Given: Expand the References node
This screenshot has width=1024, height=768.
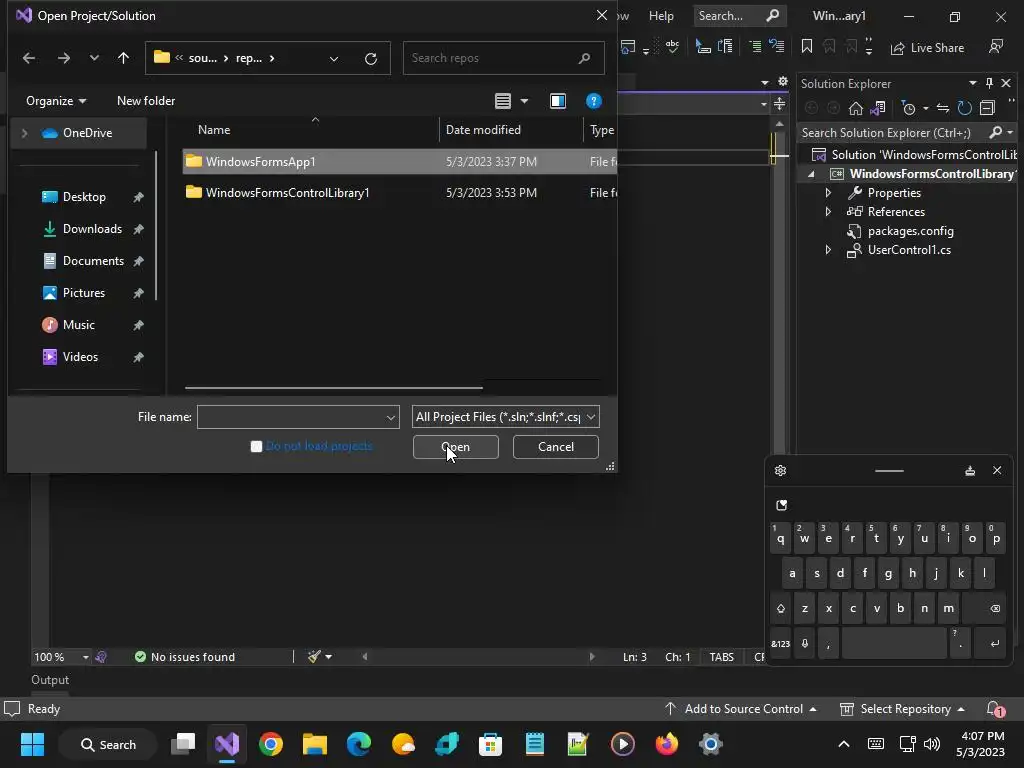Looking at the screenshot, I should pos(828,212).
